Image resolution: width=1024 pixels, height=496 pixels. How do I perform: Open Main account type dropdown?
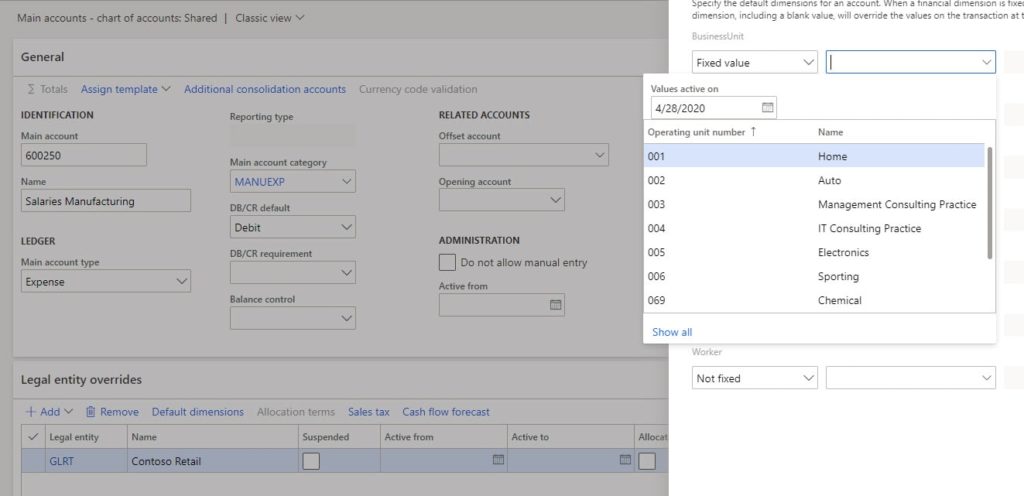[x=182, y=281]
